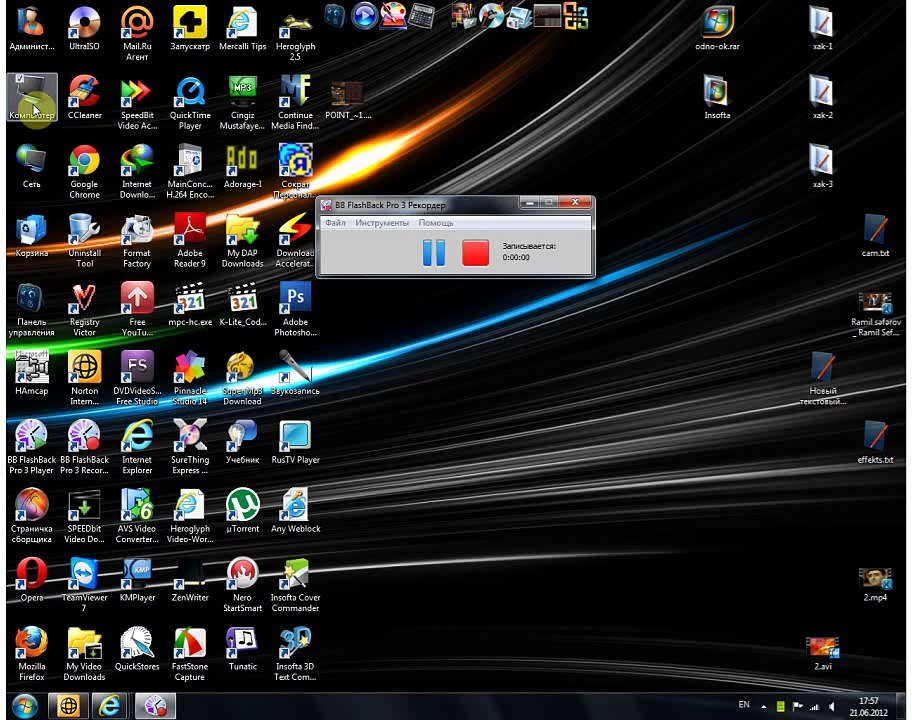The width and height of the screenshot is (912, 720).
Task: Pause the FlashBack recording
Action: [x=433, y=252]
